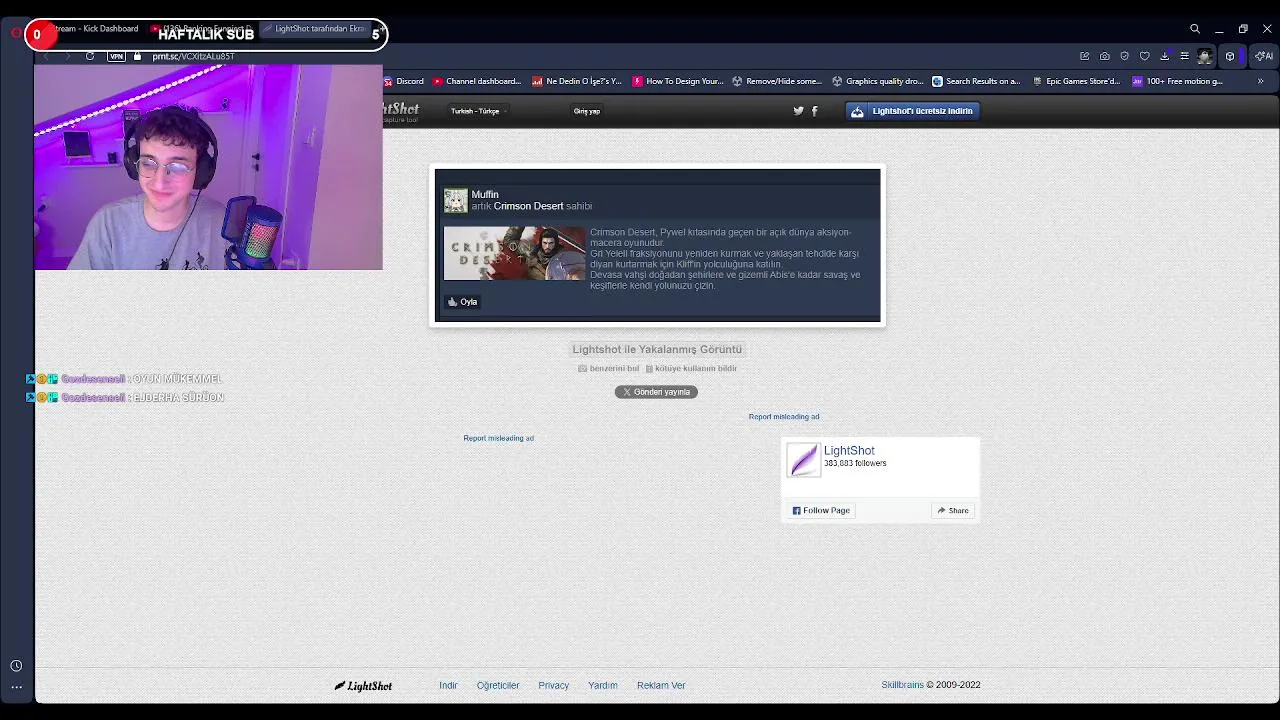Click the Facebook Follow Page button
This screenshot has width=1280, height=720.
click(x=821, y=511)
